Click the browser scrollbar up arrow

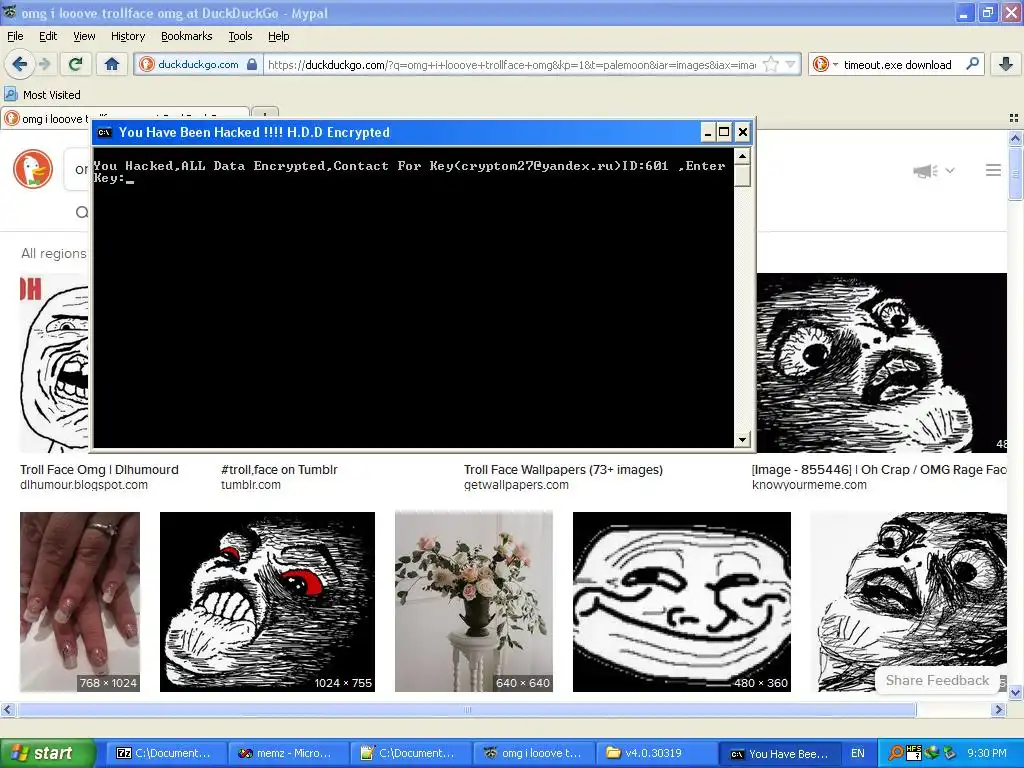tap(1015, 138)
